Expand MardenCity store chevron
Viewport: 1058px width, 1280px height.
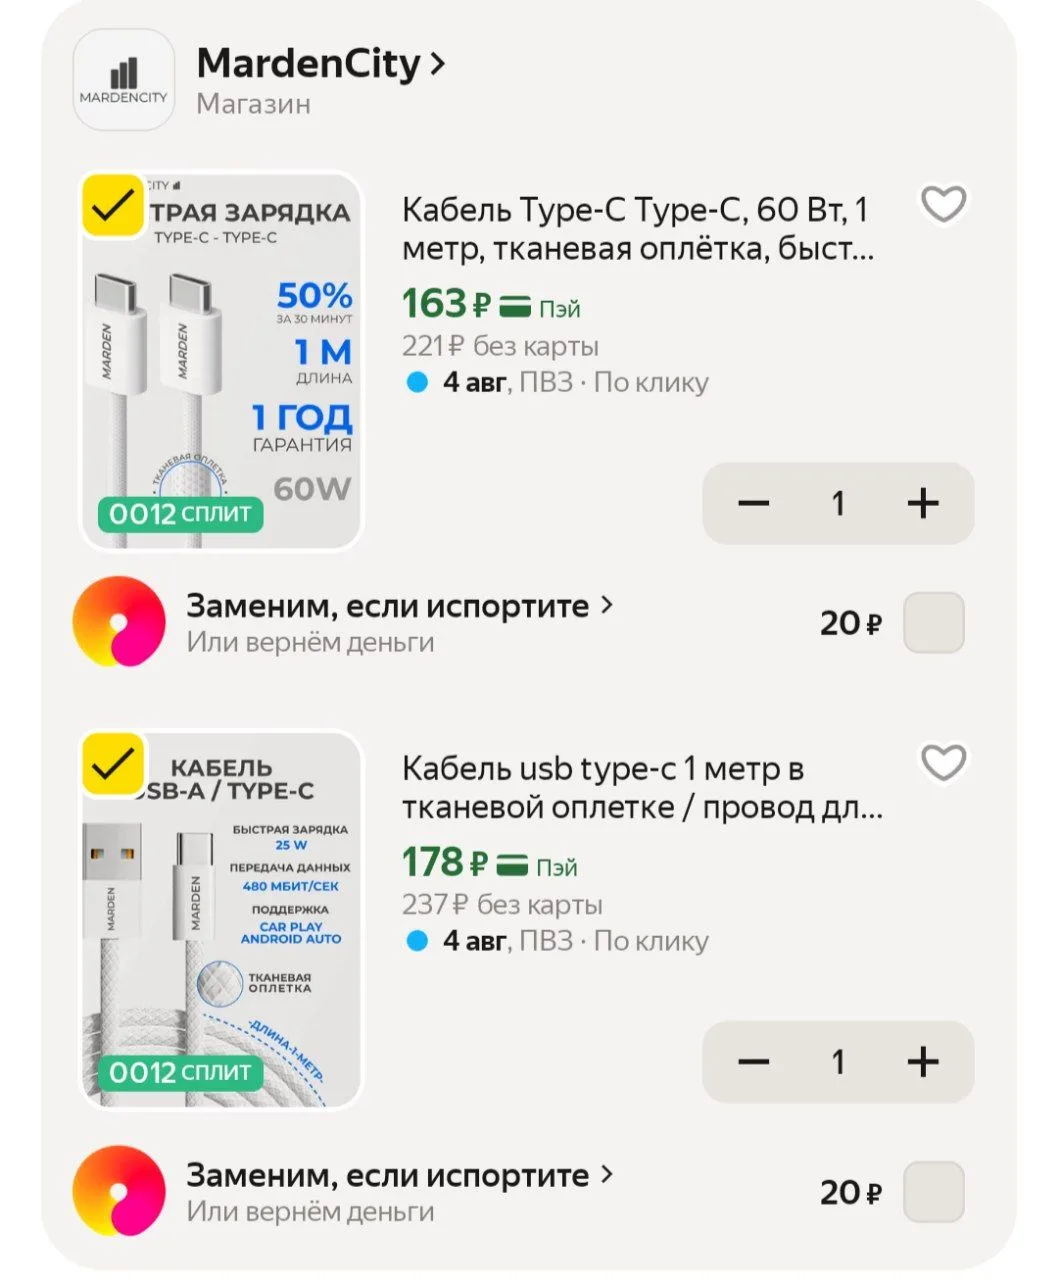coord(436,65)
